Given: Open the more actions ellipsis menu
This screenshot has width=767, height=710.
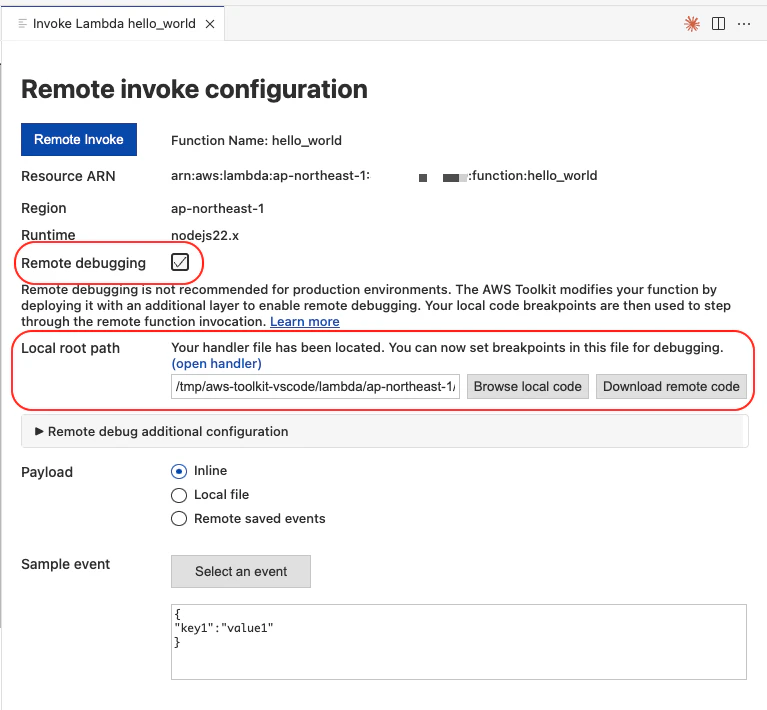Looking at the screenshot, I should pos(744,23).
